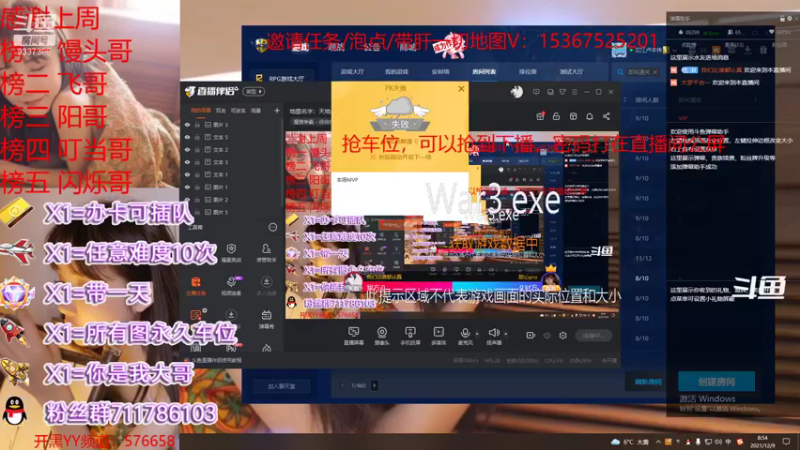Open 斗鱼直播伴侣使用教程 link
Viewport: 800px width, 450px height.
(217, 360)
